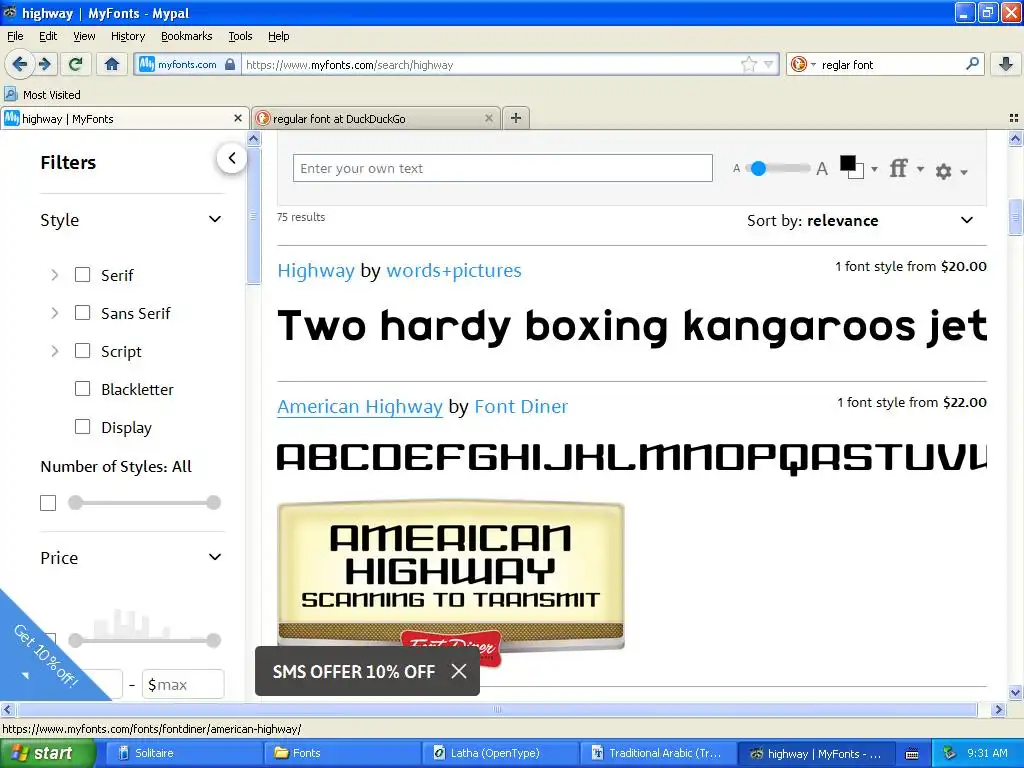This screenshot has height=768, width=1024.
Task: Bookmark page with the star icon
Action: click(x=748, y=64)
